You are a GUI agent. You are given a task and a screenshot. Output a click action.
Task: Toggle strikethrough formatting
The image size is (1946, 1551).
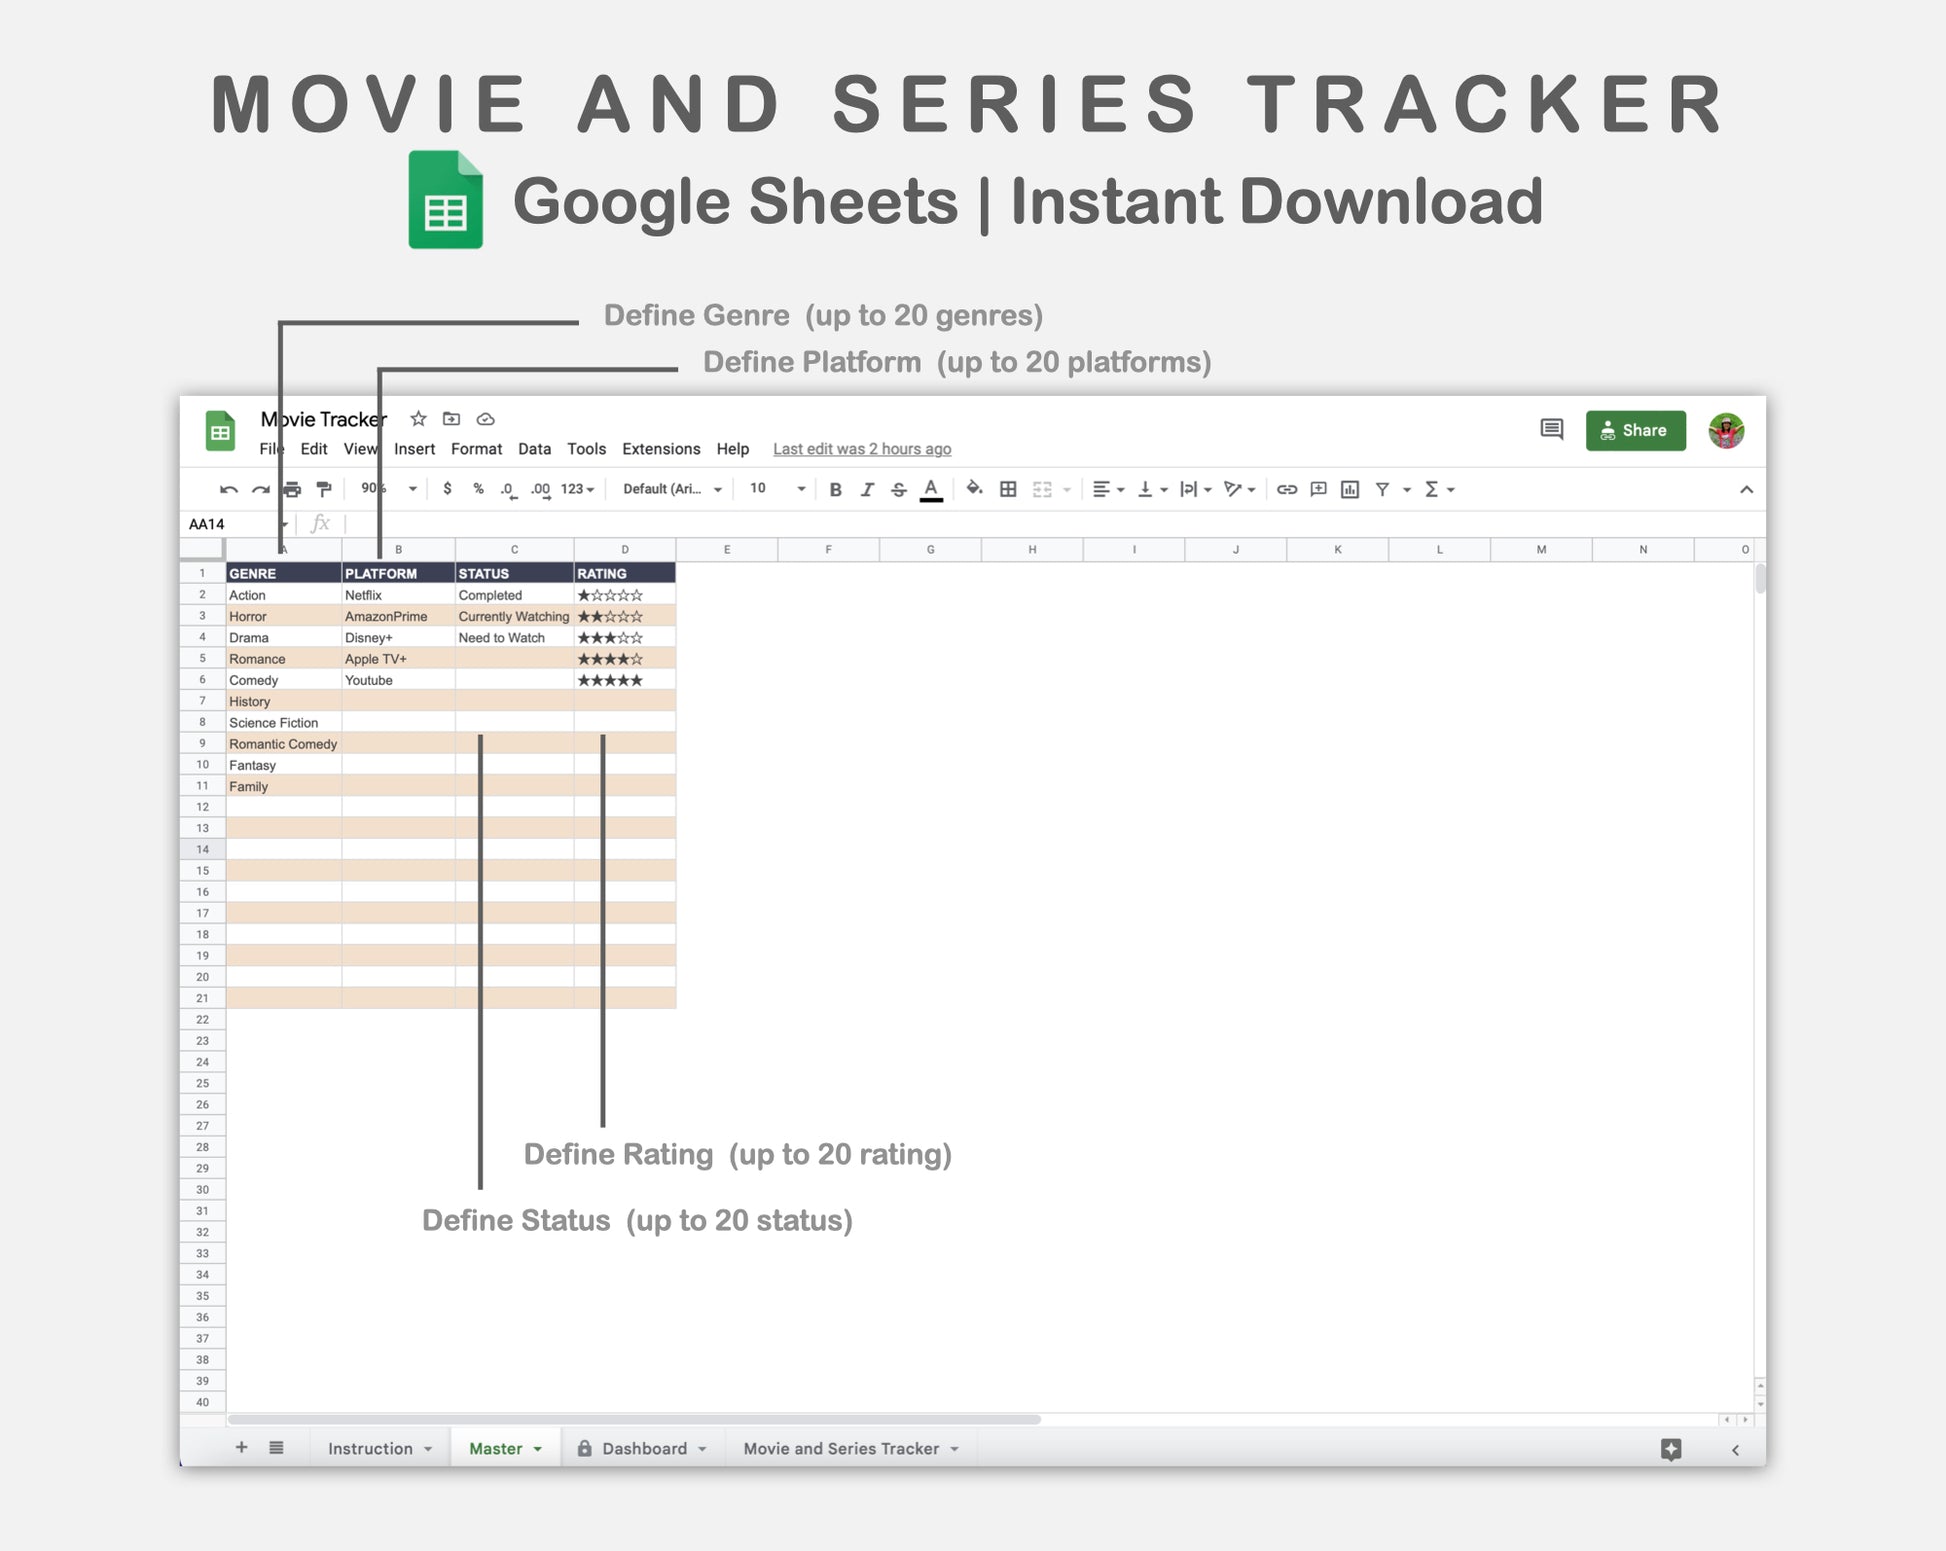click(898, 489)
